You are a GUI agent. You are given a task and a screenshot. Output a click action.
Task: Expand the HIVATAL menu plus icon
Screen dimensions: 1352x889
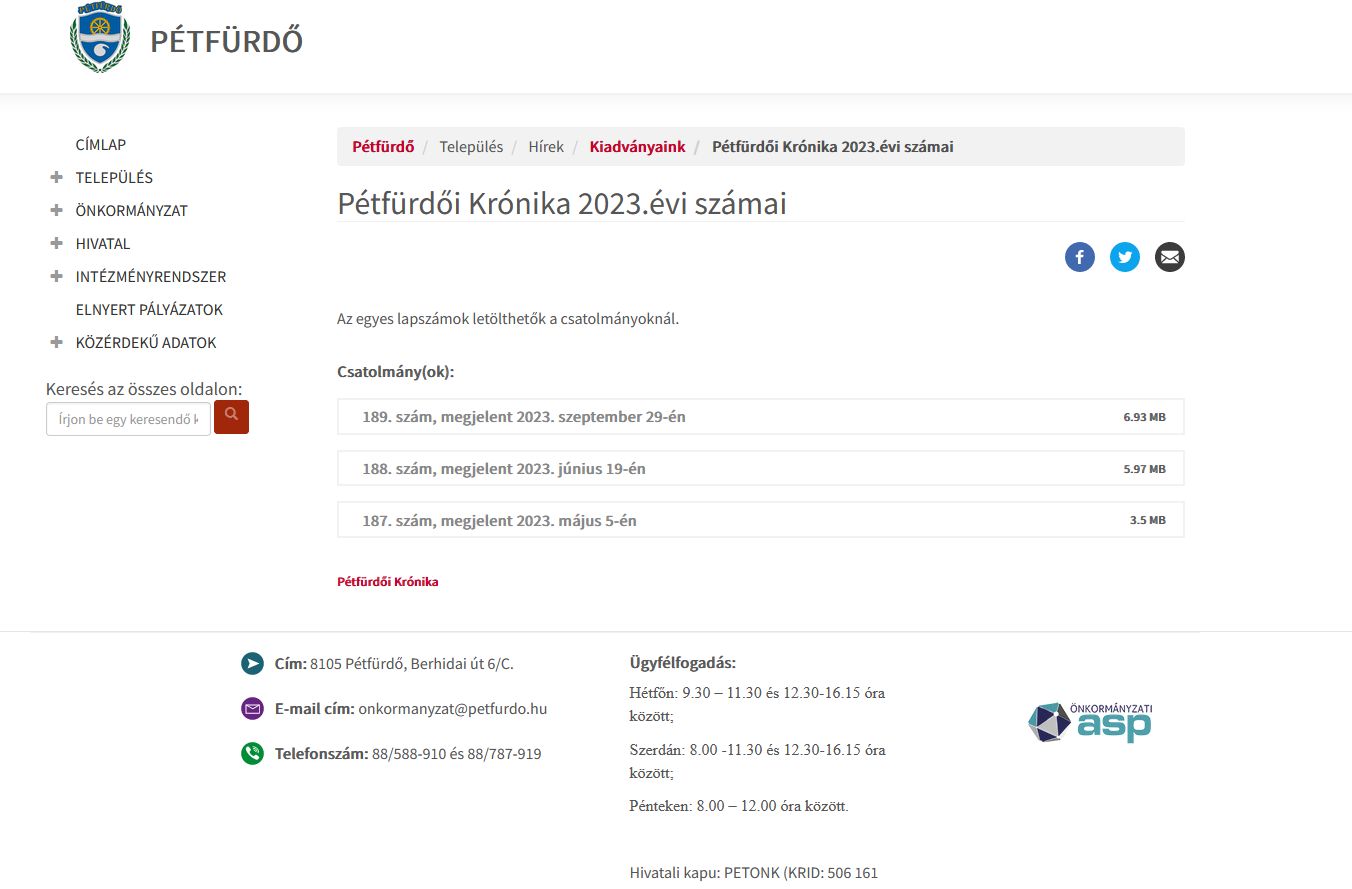click(x=56, y=243)
